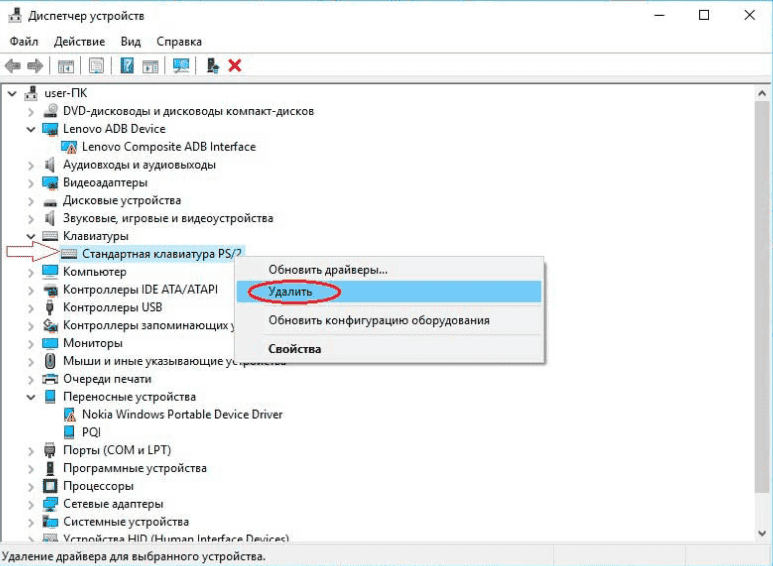Click the Lenovo ADB Device monitor icon
The width and height of the screenshot is (773, 566).
point(50,129)
